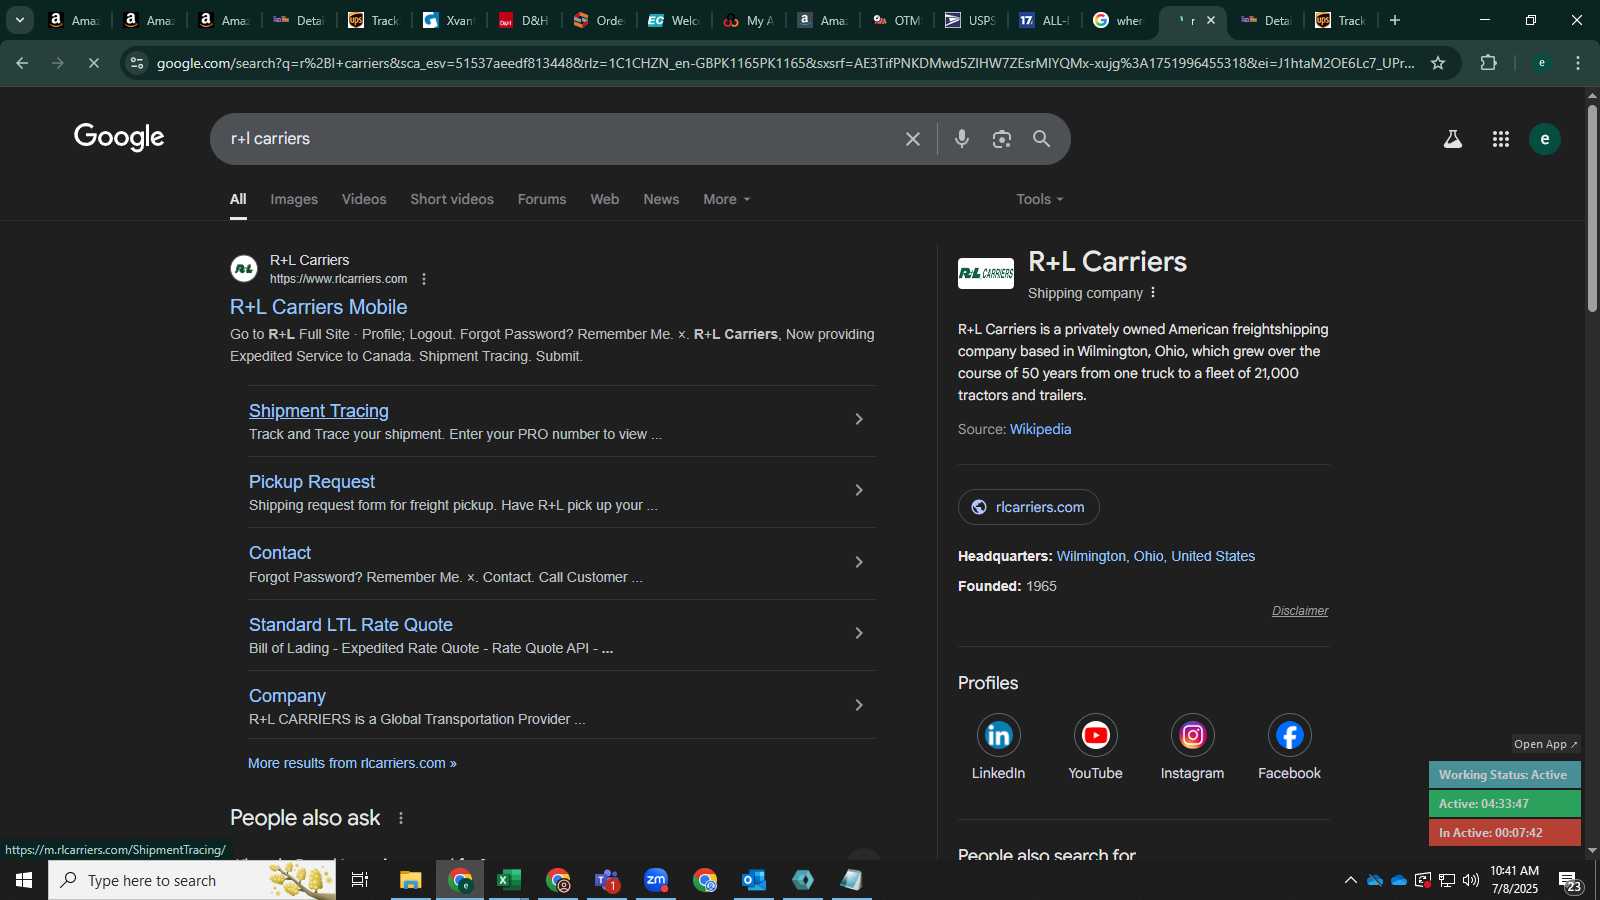
Task: Expand the Company sitelink chevron
Action: [859, 705]
